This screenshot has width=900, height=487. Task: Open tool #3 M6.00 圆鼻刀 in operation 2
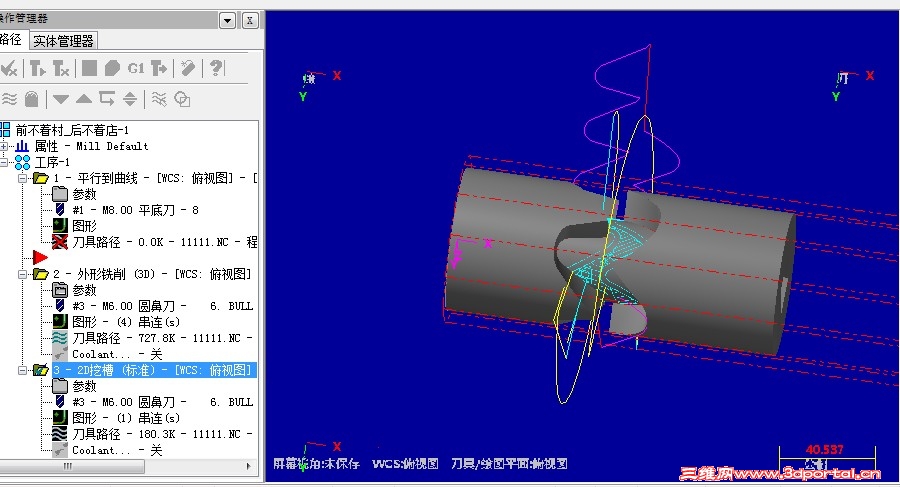click(162, 307)
